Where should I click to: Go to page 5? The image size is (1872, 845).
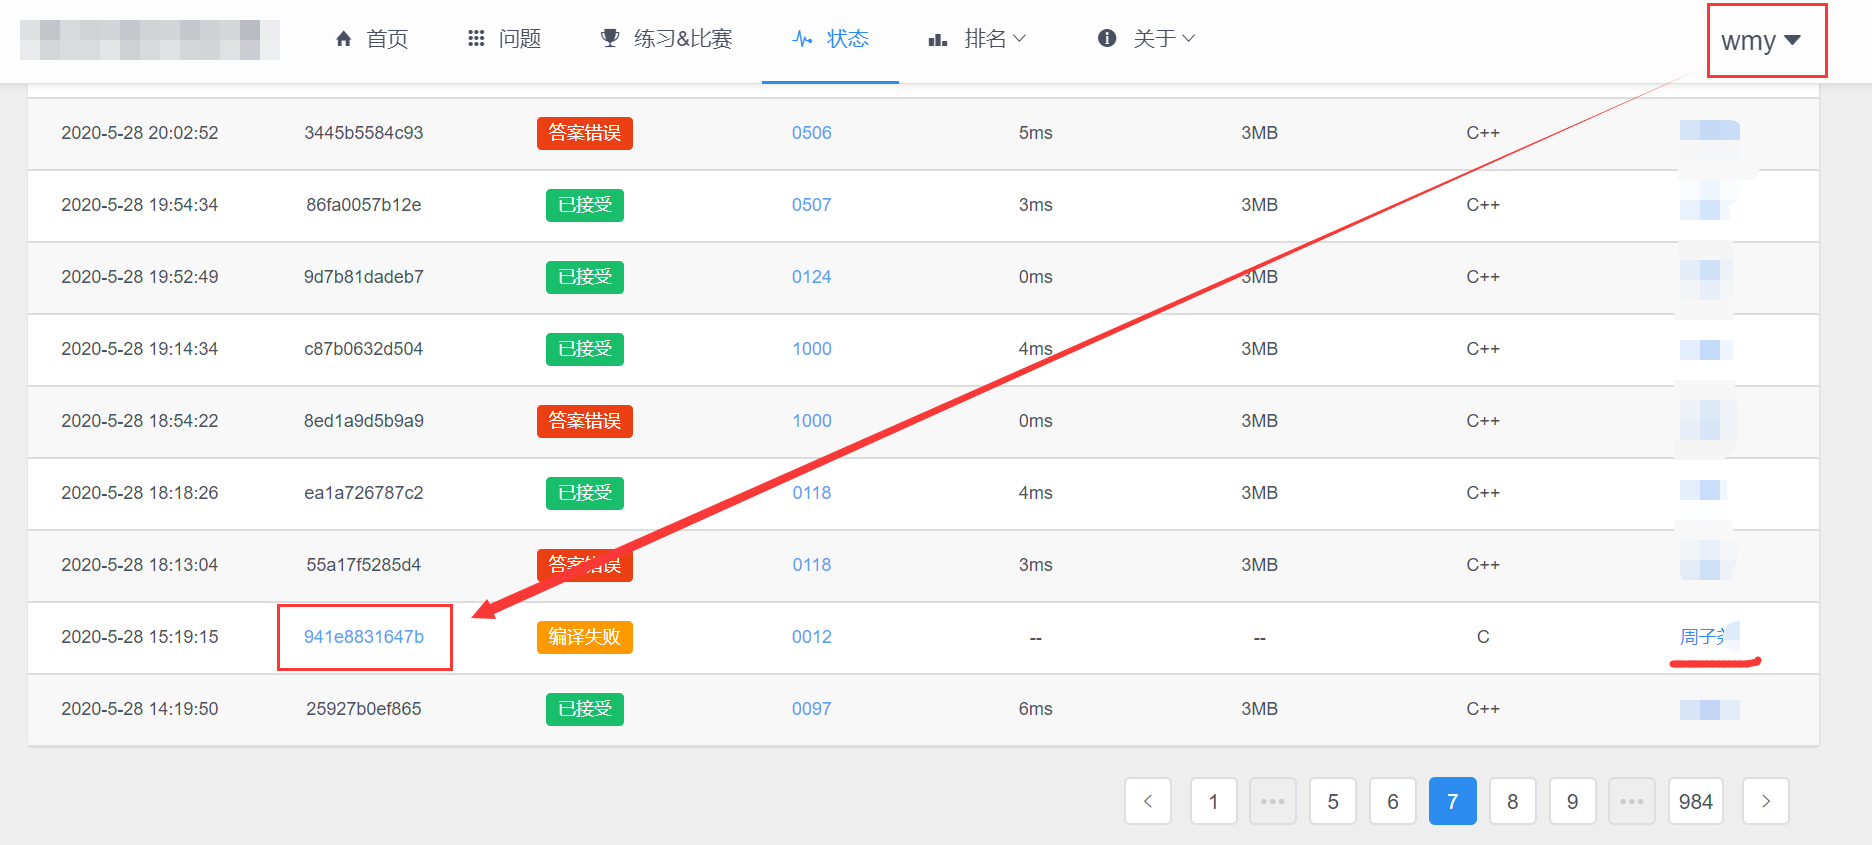1333,801
